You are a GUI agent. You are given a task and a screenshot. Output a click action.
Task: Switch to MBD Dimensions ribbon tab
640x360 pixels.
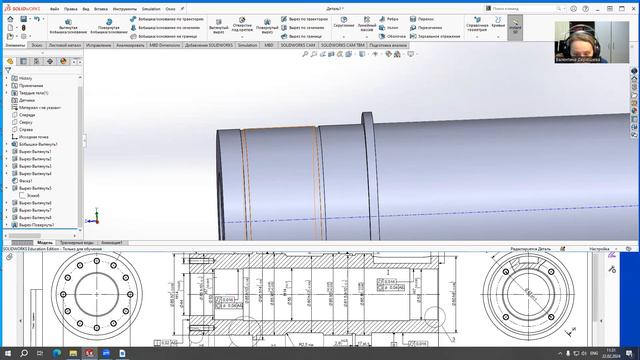164,45
